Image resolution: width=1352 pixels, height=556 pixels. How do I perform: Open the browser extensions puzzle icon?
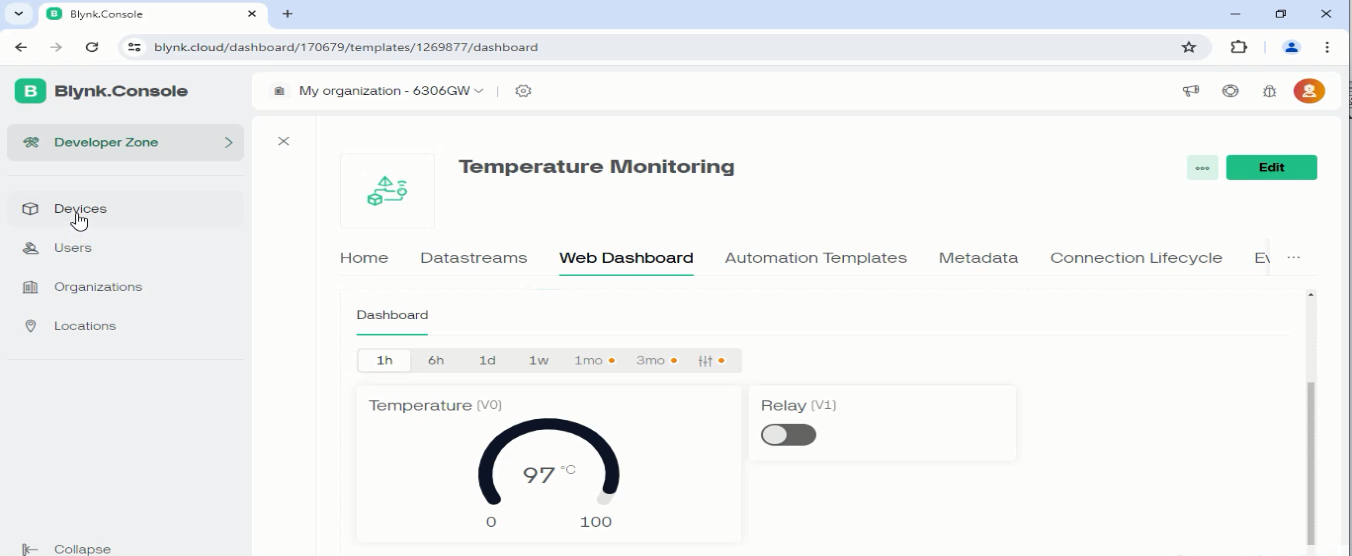(x=1238, y=47)
